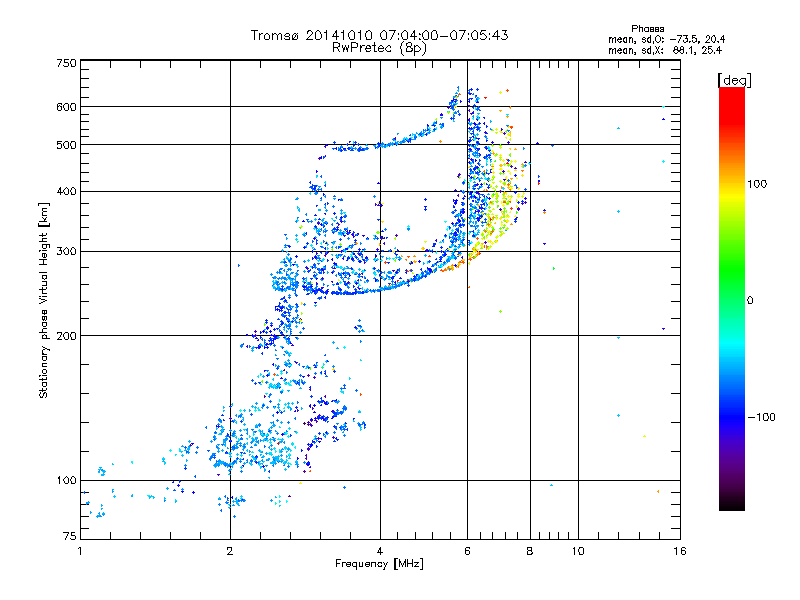Click the y-axis '75' tick label
This screenshot has width=800, height=600.
pyautogui.click(x=70, y=536)
